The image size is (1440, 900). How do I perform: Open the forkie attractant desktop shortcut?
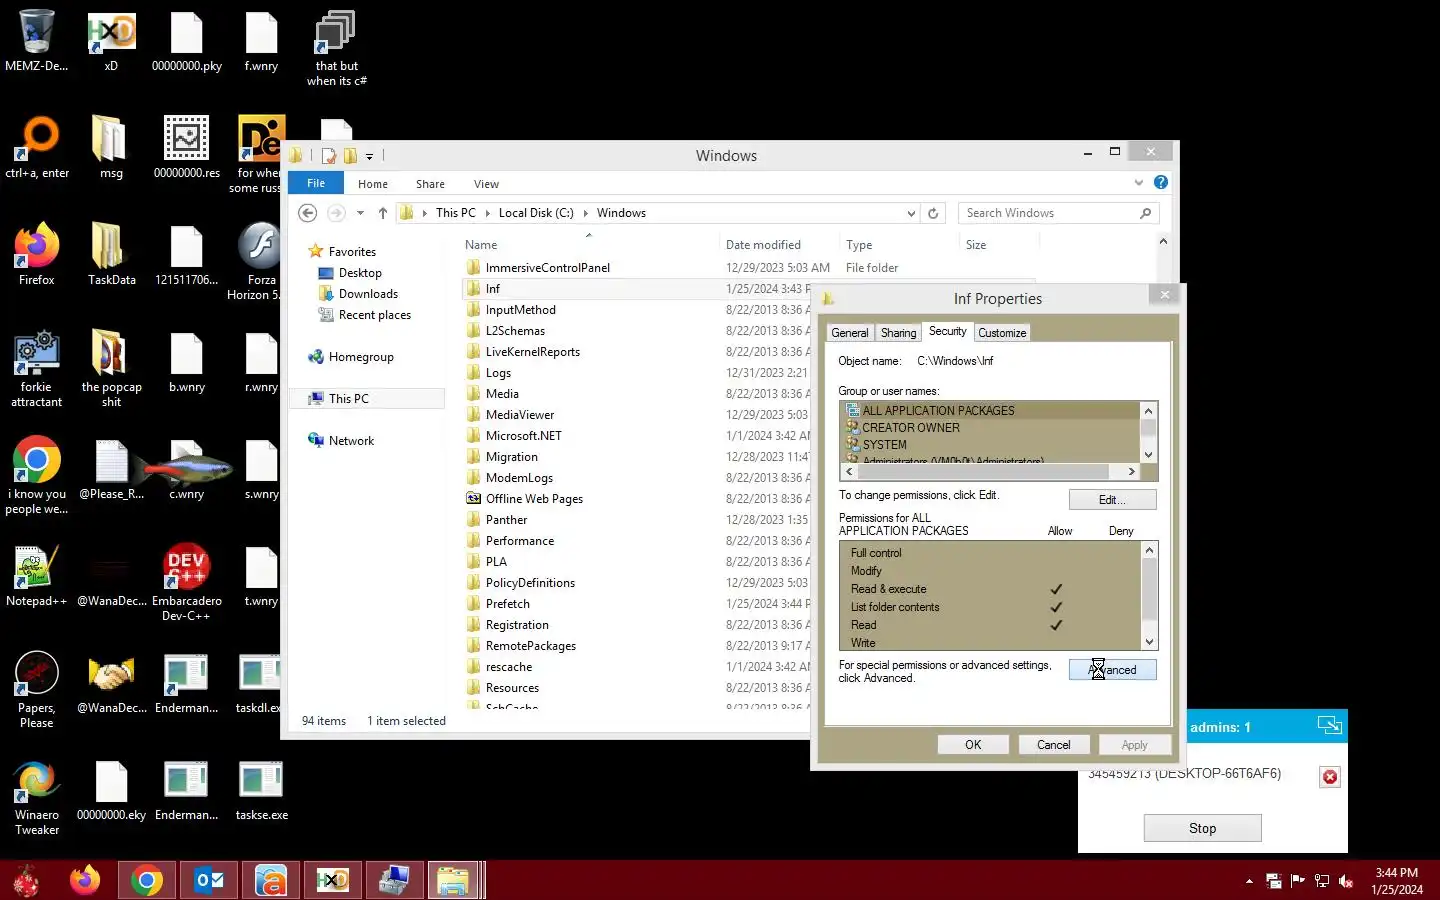37,368
